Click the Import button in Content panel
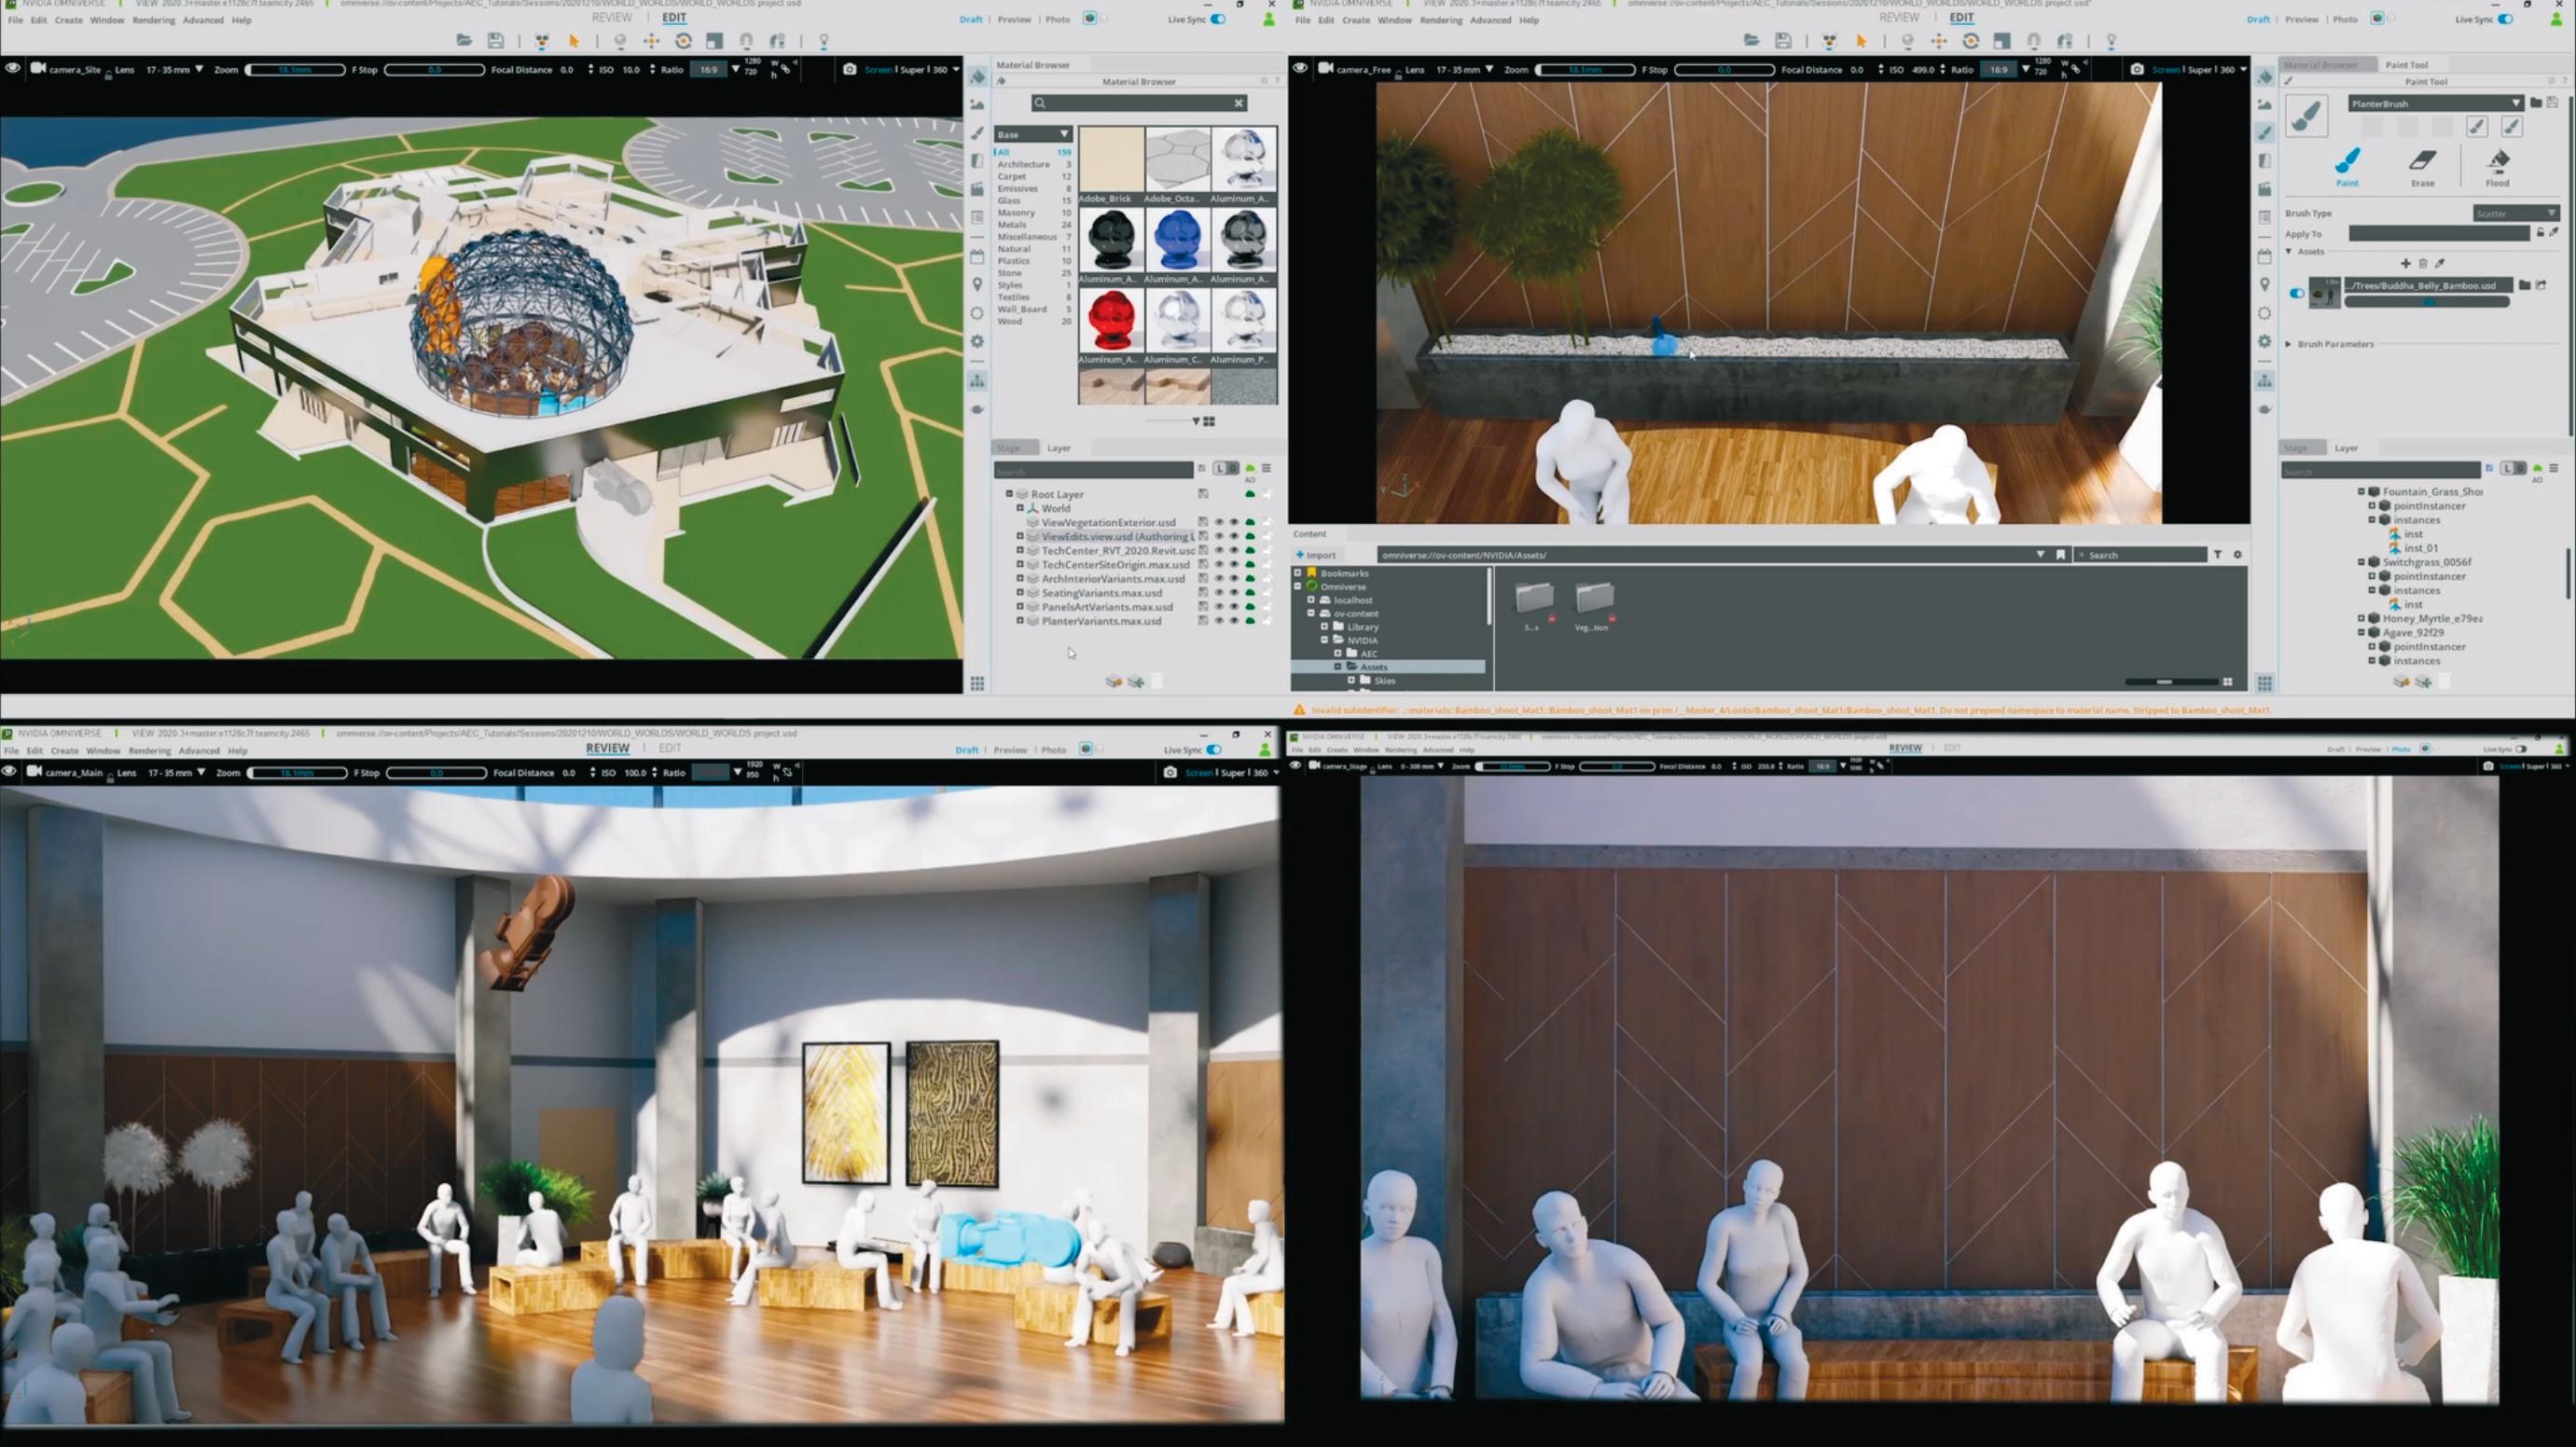Screen dimensions: 2576x1447 [x=1316, y=555]
